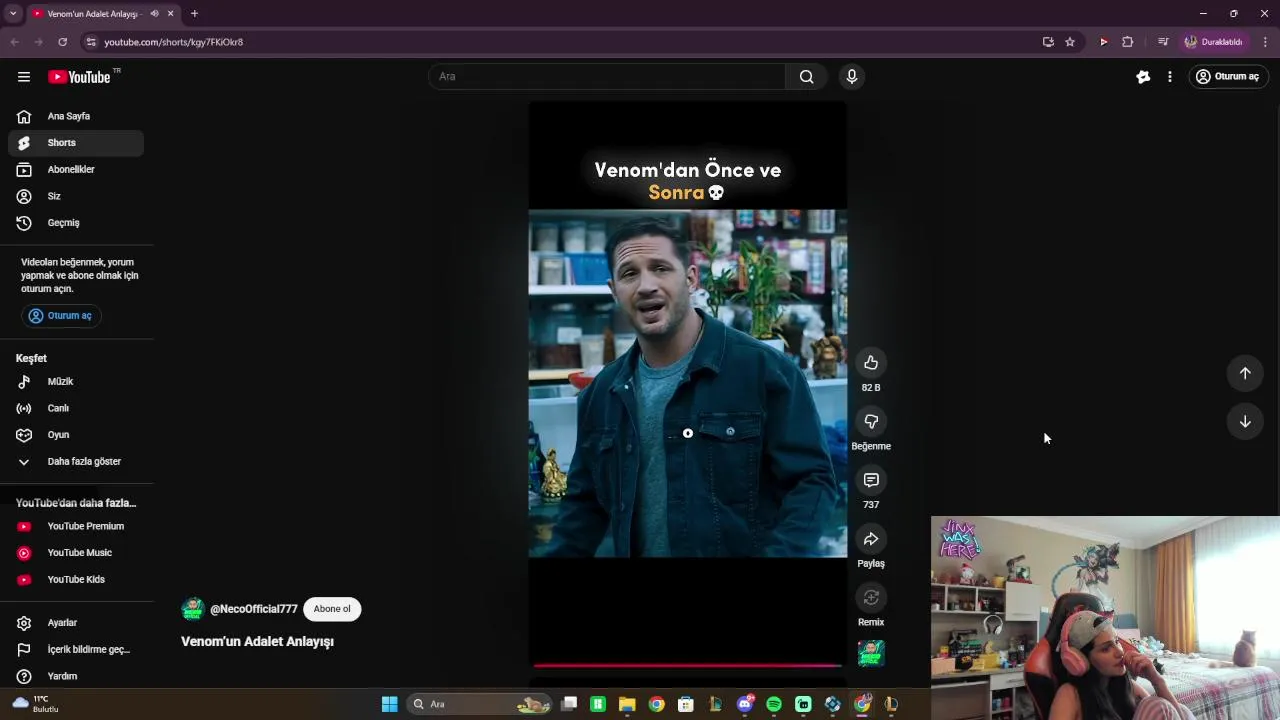Open the media controls icon in toolbar
This screenshot has width=1280, height=720.
[x=1163, y=42]
